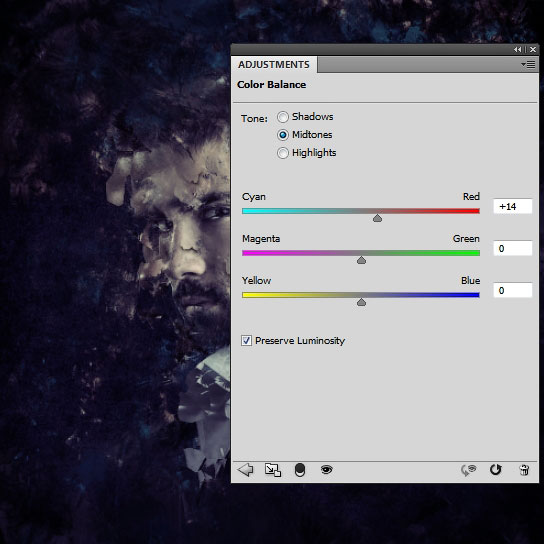Click the Cyan-Red value field showing +14
The width and height of the screenshot is (544, 544).
pos(513,206)
